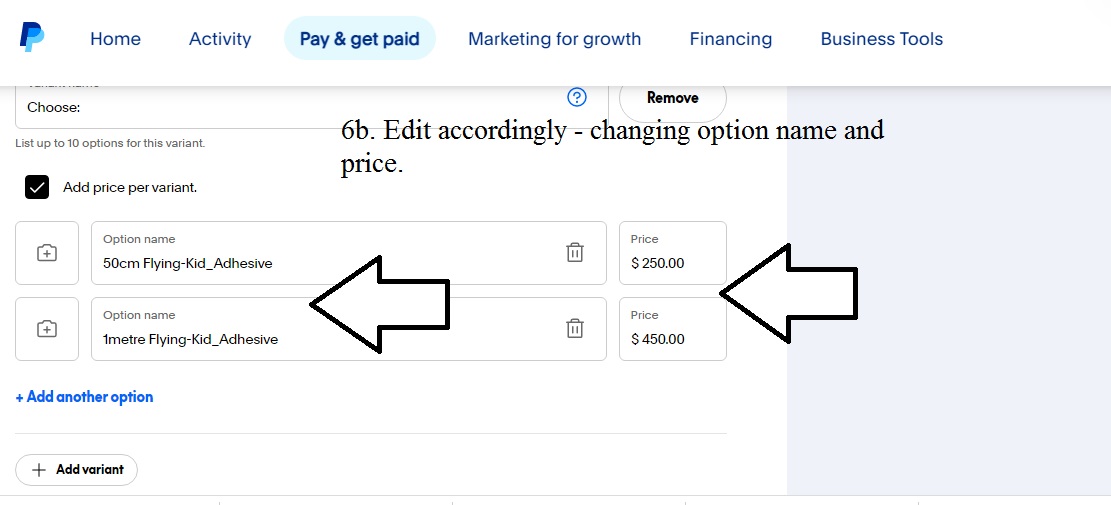The height and width of the screenshot is (505, 1111).
Task: Open help icon beside variant name
Action: [577, 98]
